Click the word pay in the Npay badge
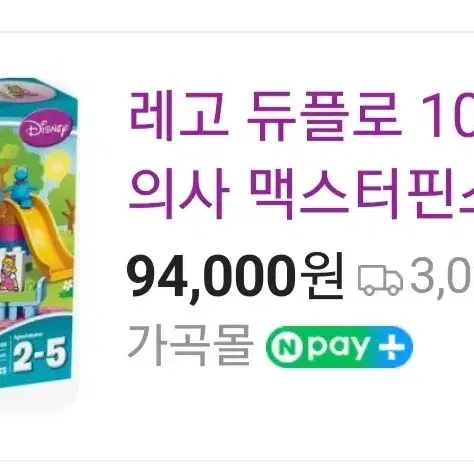The width and height of the screenshot is (474, 474). pos(338,348)
